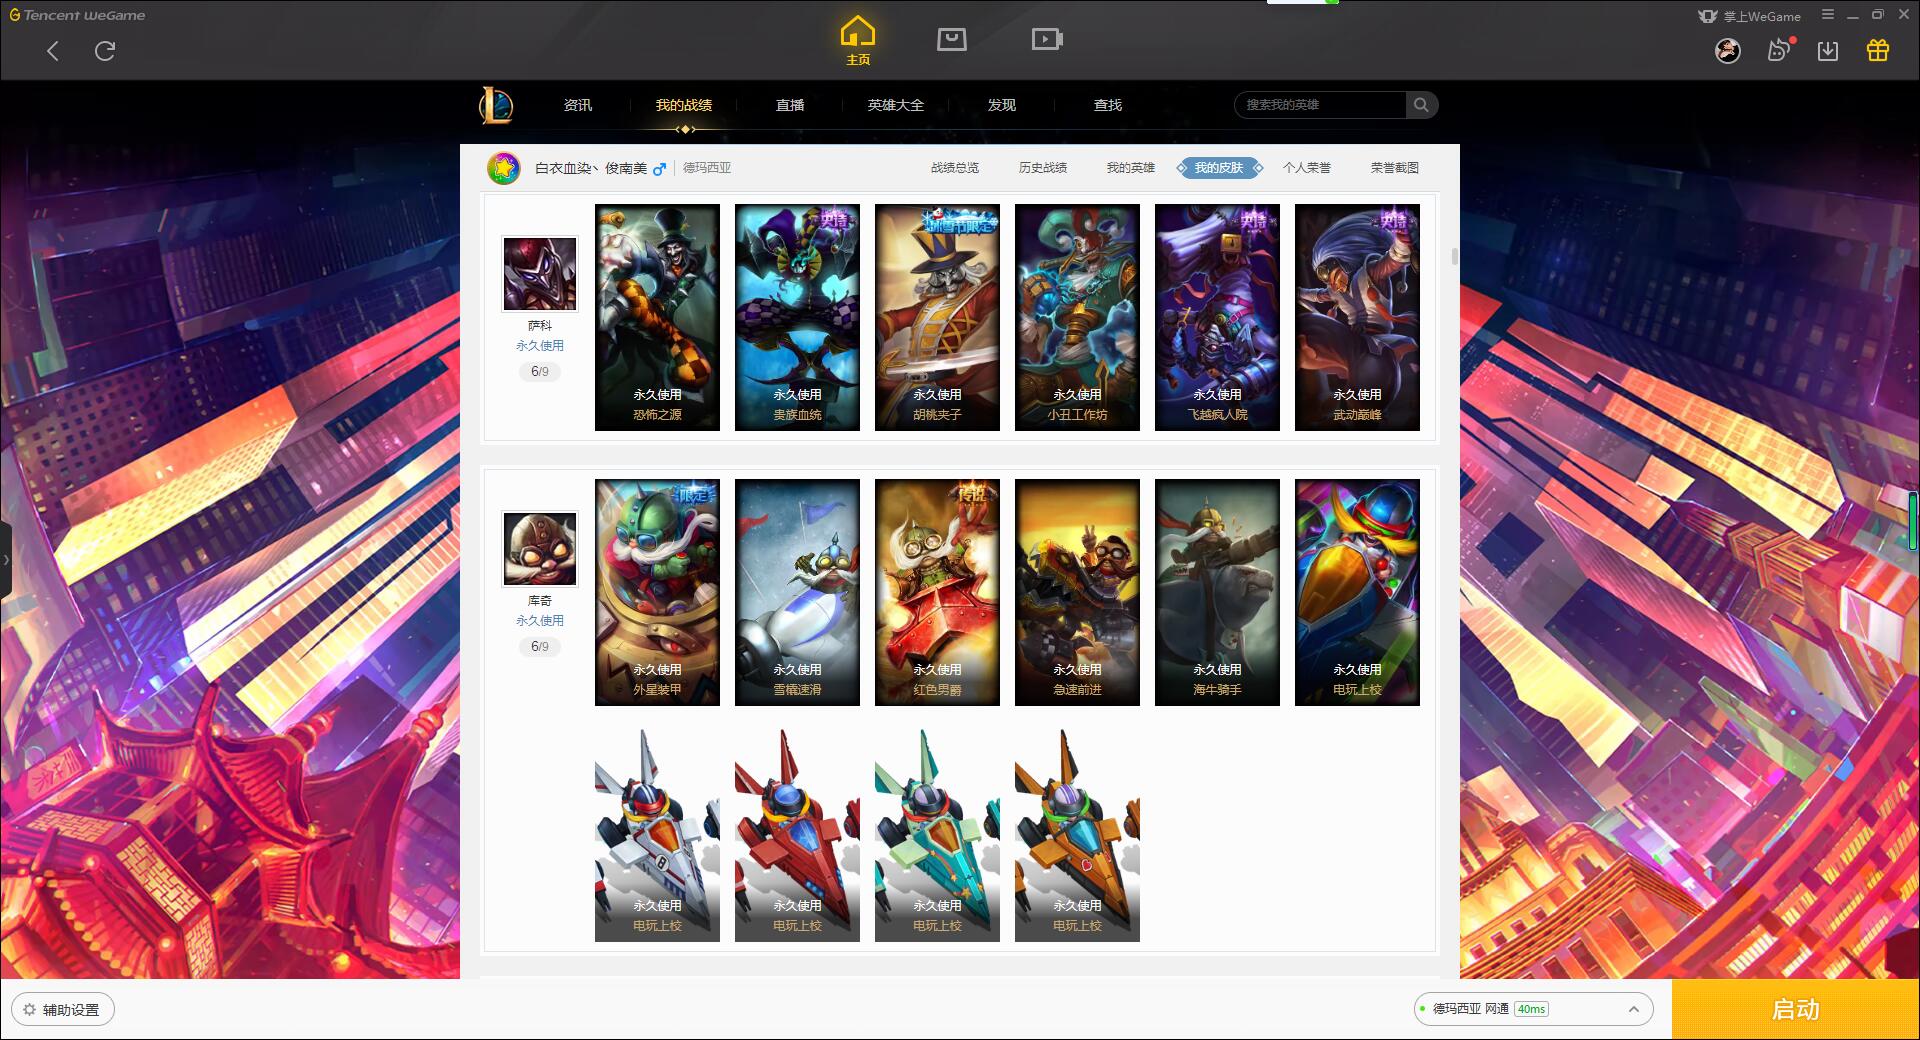The image size is (1920, 1040).
Task: Switch to 个人荣誉 sub-tab
Action: tap(1307, 168)
